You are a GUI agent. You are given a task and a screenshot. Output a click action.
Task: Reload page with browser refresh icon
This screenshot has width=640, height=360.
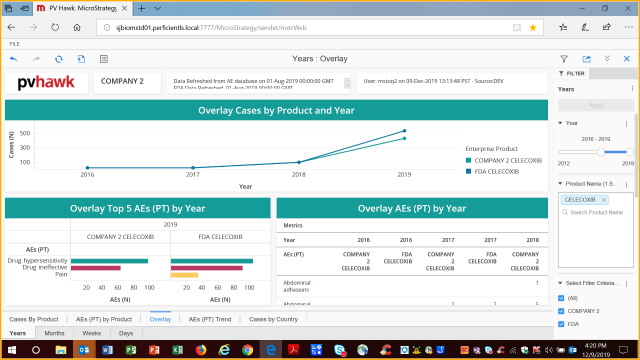pyautogui.click(x=55, y=27)
